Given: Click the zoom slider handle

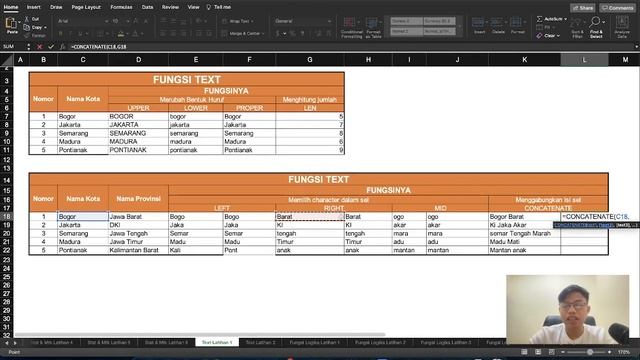Looking at the screenshot, I should [590, 352].
